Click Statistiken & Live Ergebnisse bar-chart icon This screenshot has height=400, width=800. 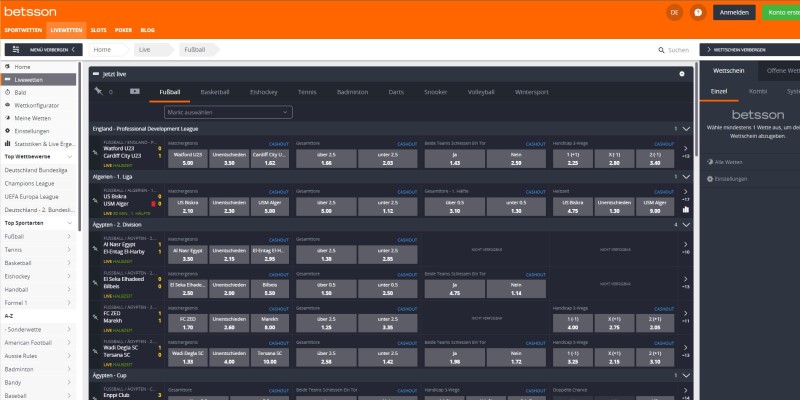(x=7, y=143)
